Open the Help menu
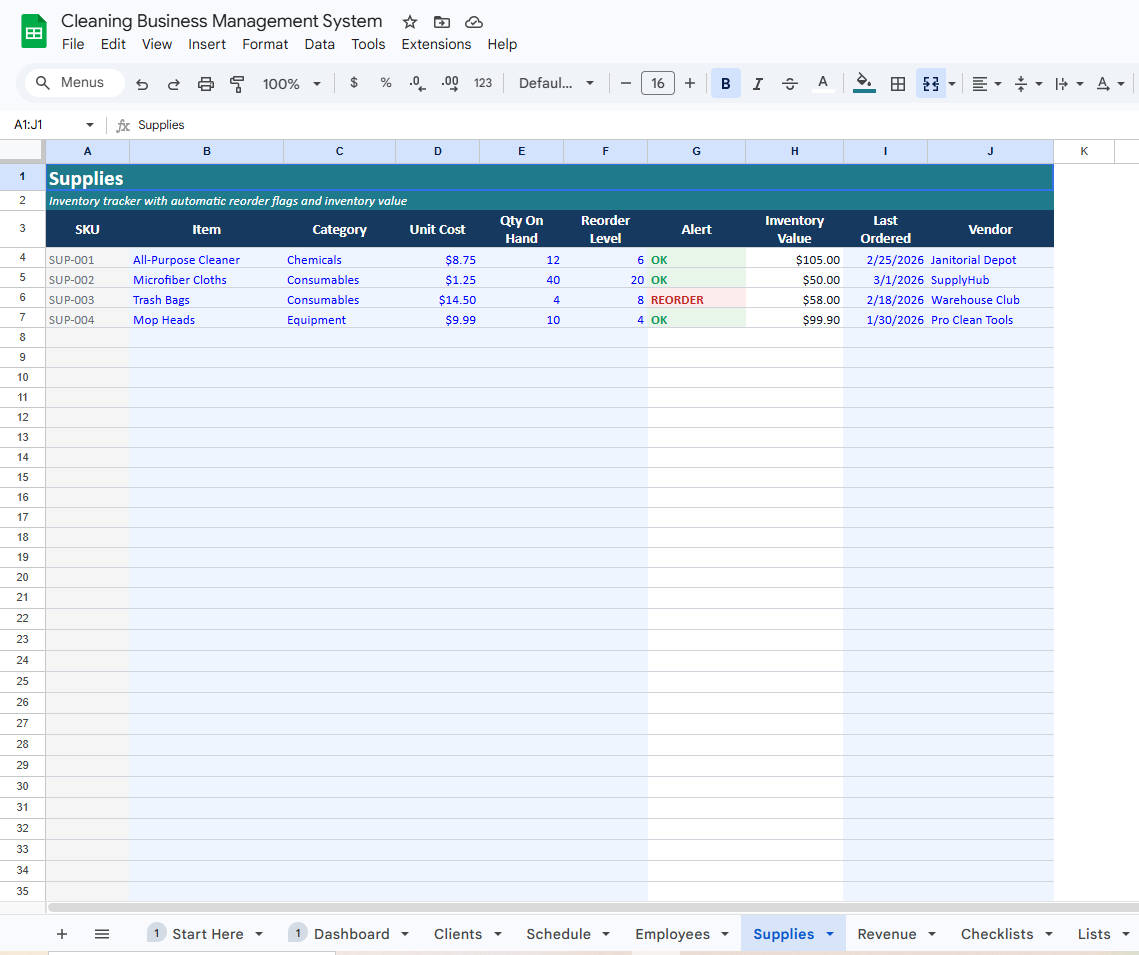Image resolution: width=1139 pixels, height=955 pixels. tap(502, 44)
